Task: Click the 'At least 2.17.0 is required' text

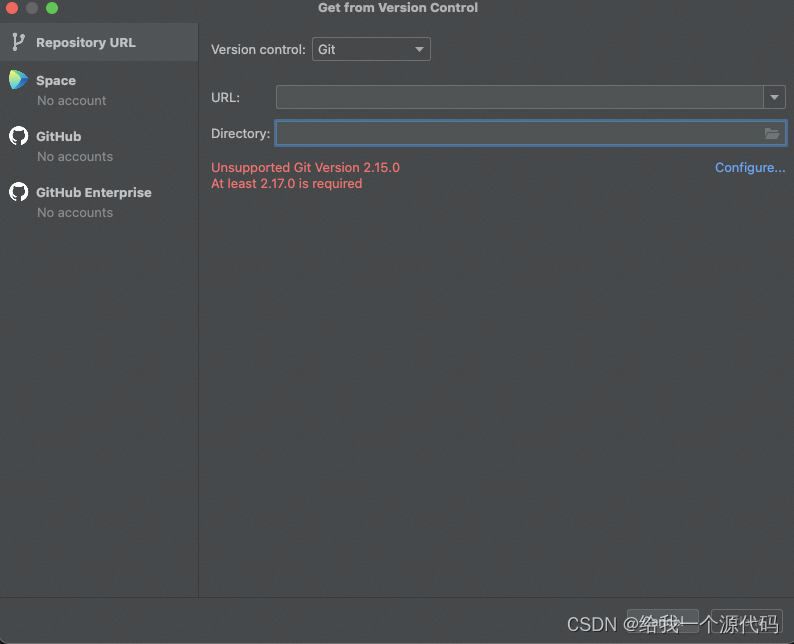Action: 287,183
